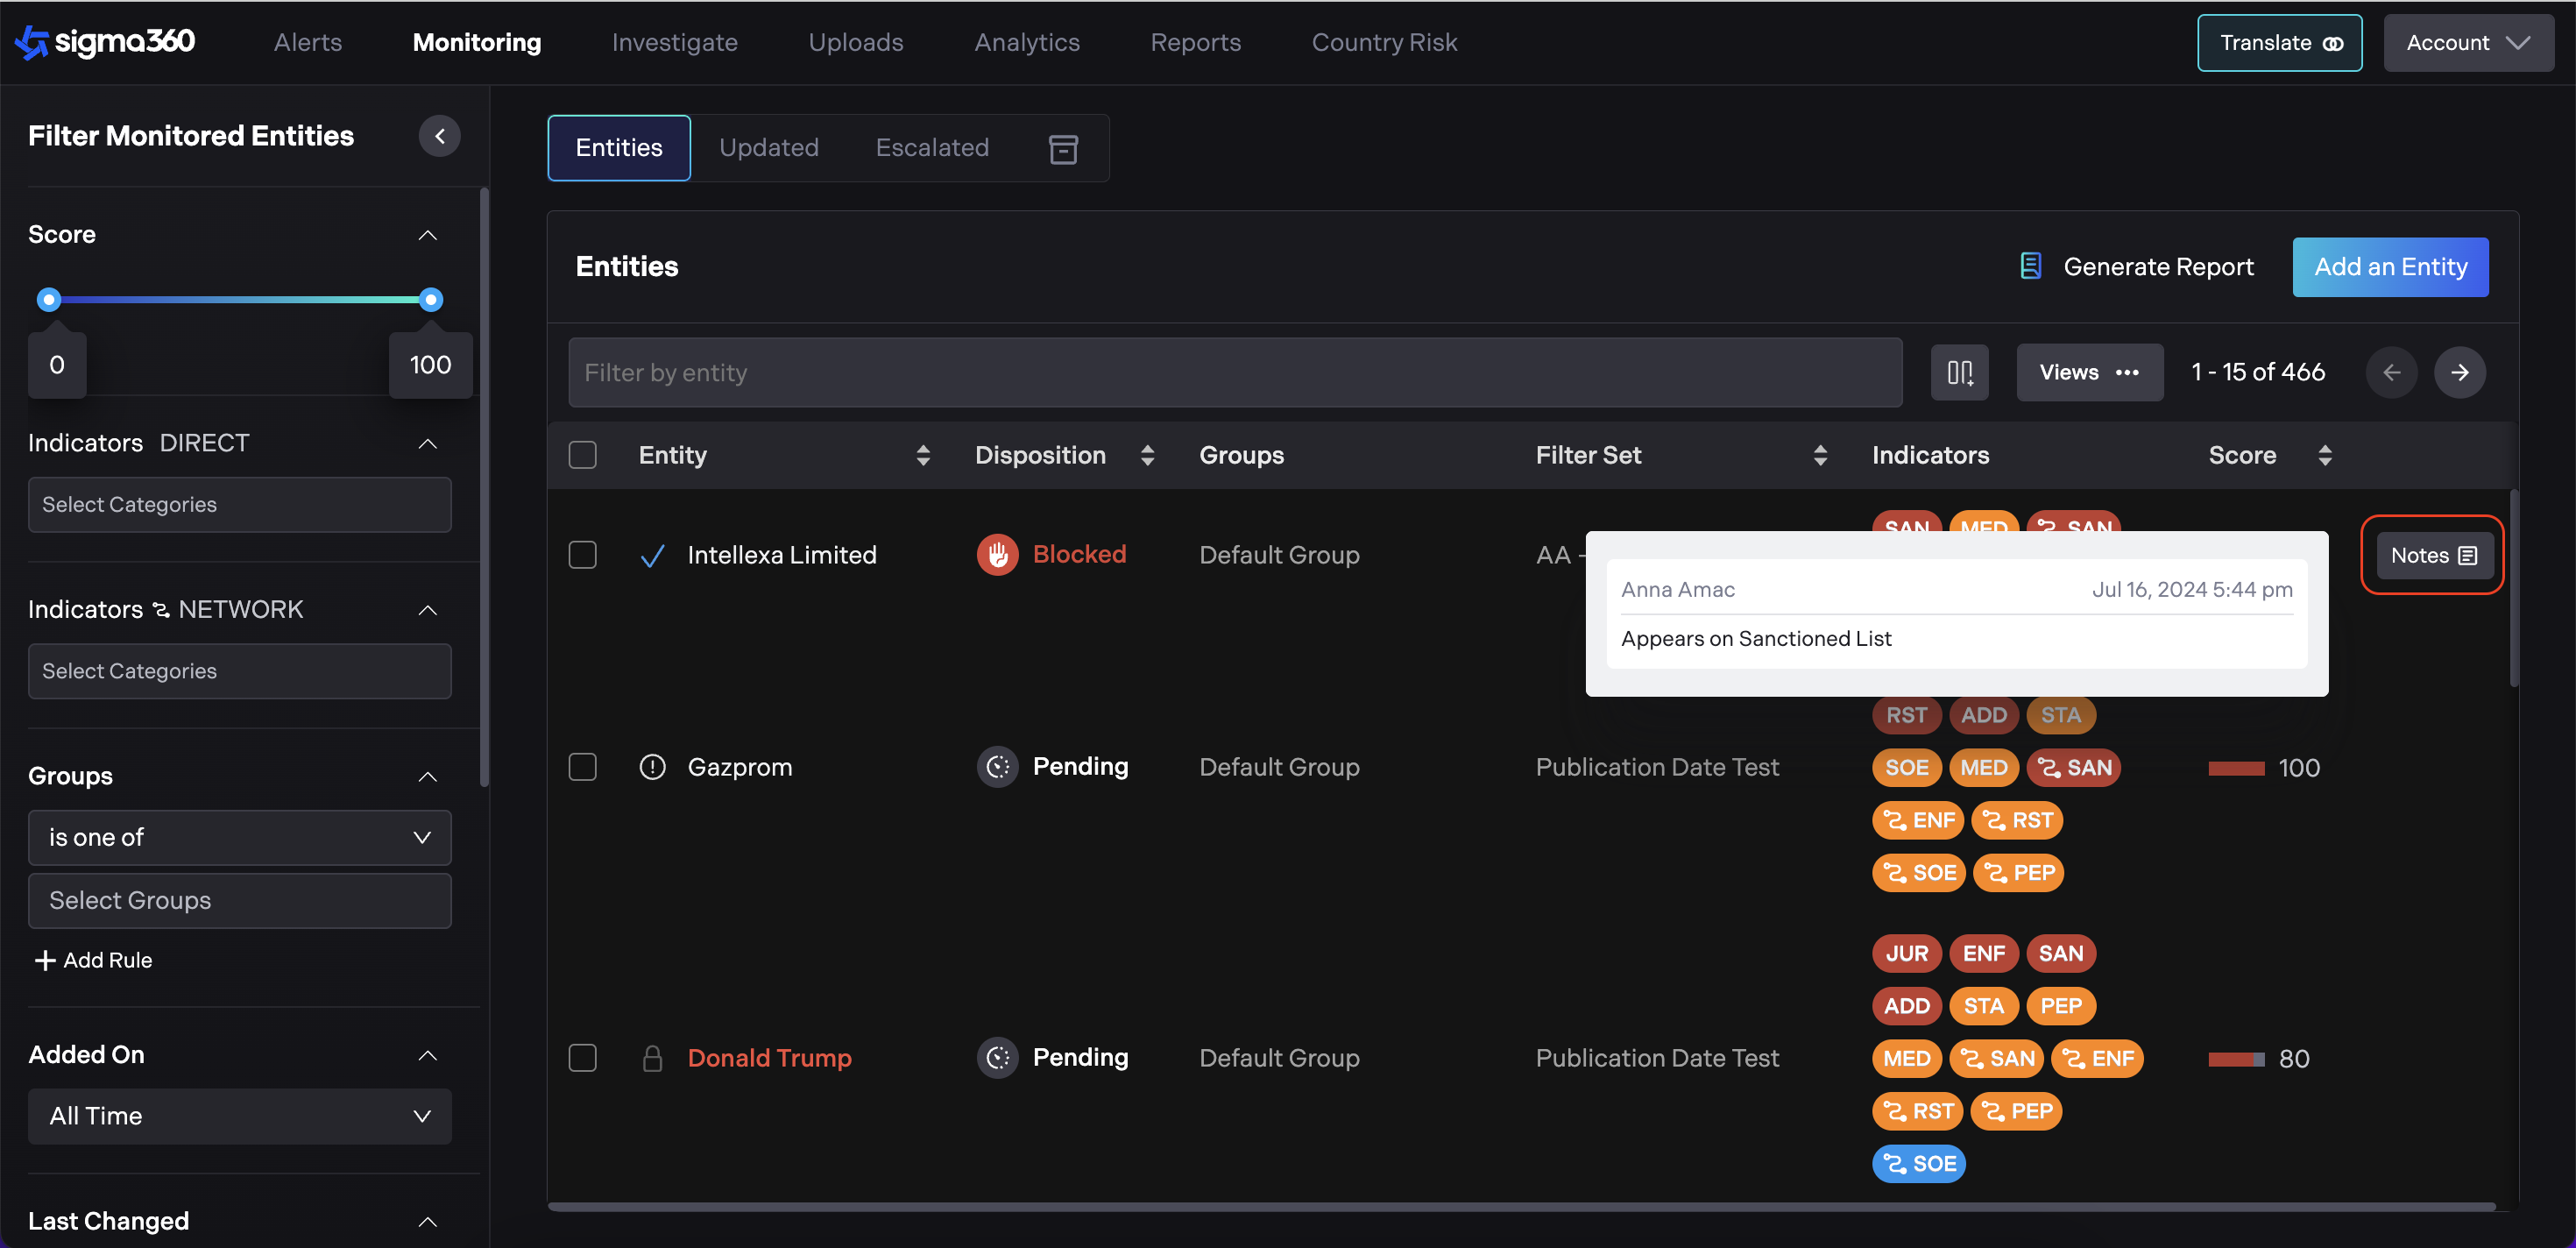The image size is (2576, 1248).
Task: Toggle the select-all header checkbox
Action: click(582, 455)
